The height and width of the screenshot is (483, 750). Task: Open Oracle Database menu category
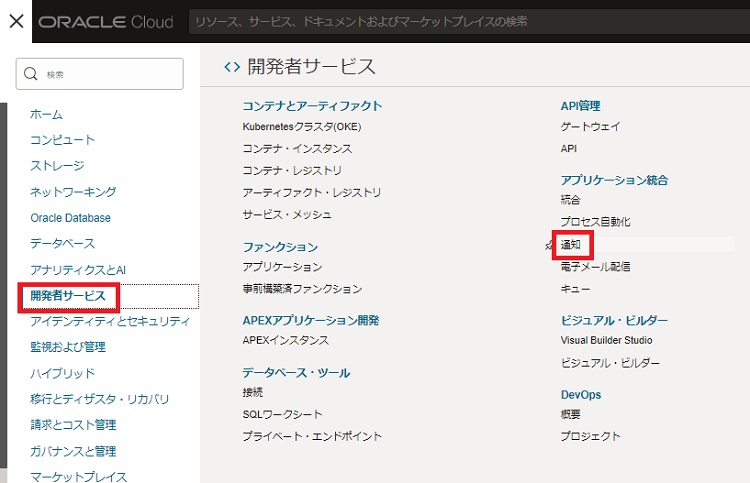tap(71, 218)
